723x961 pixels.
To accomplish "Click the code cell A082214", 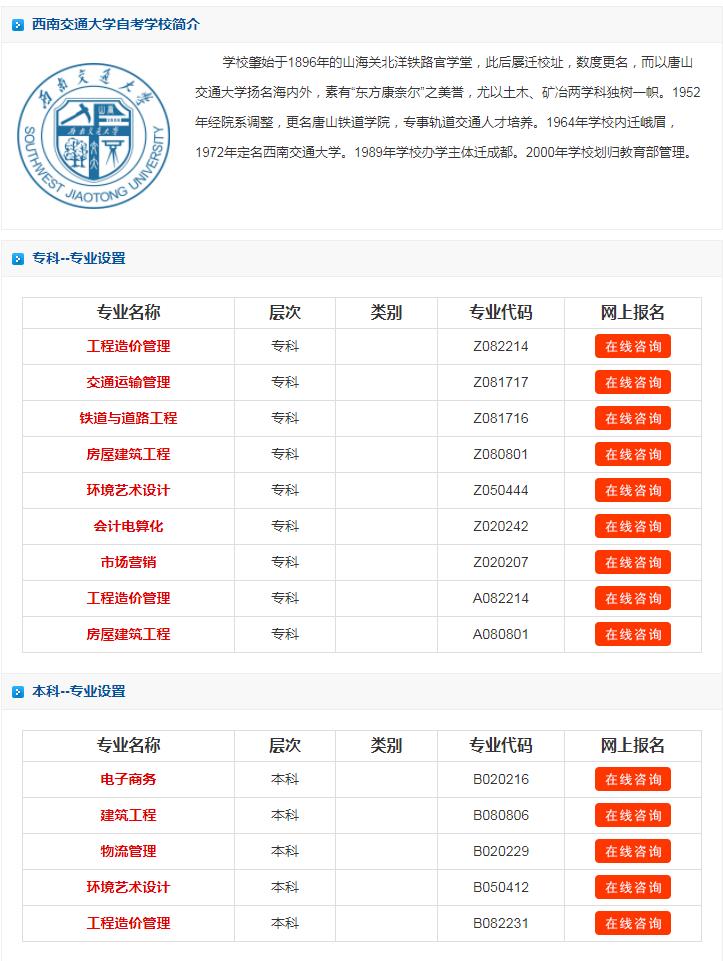I will pyautogui.click(x=501, y=598).
